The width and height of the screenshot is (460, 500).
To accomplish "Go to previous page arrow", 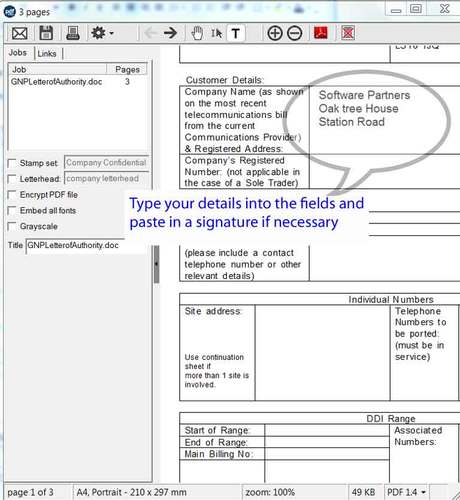I will click(x=151, y=33).
